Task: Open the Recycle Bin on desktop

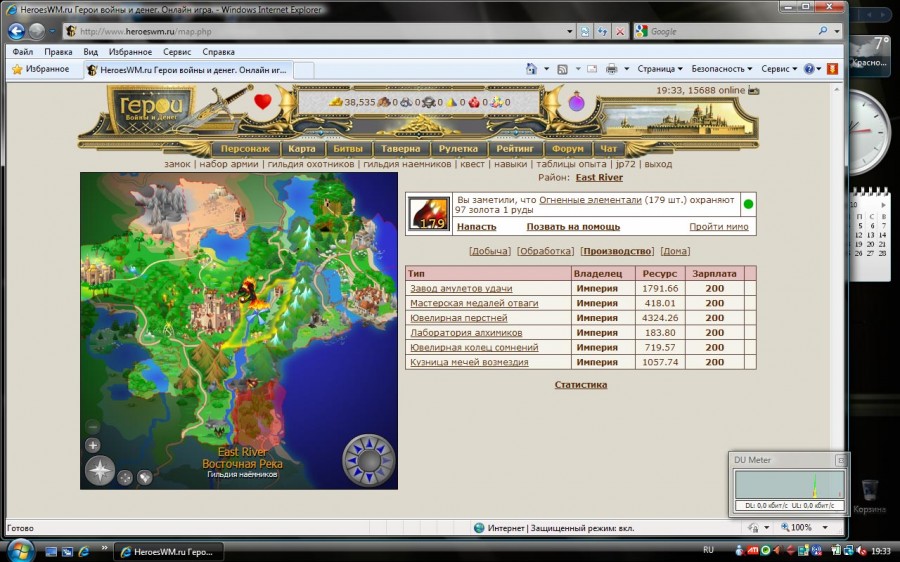Action: pos(870,496)
